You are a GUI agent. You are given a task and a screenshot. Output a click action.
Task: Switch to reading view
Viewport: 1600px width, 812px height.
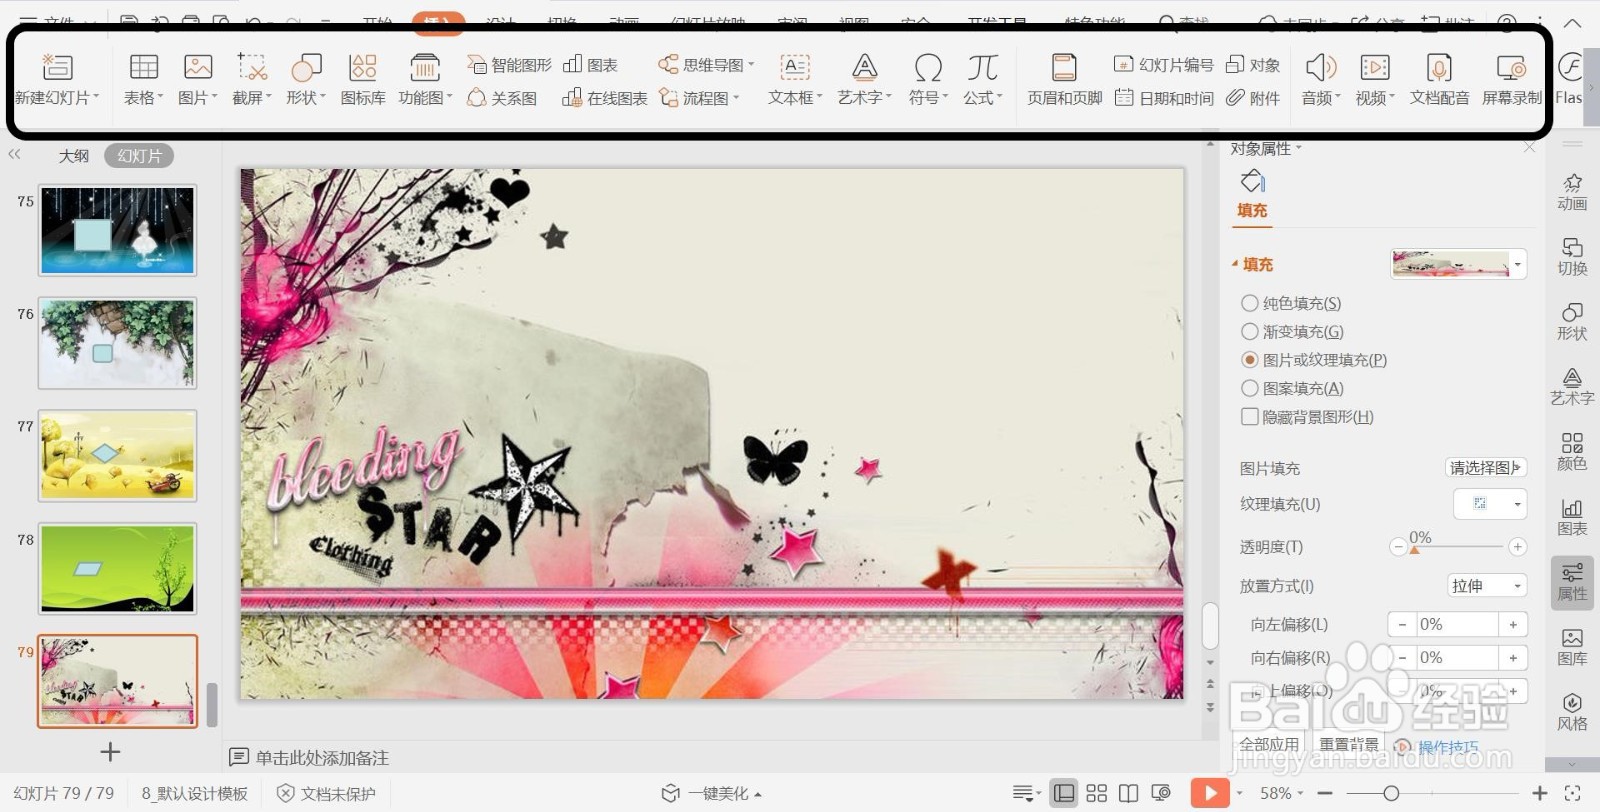(1128, 793)
